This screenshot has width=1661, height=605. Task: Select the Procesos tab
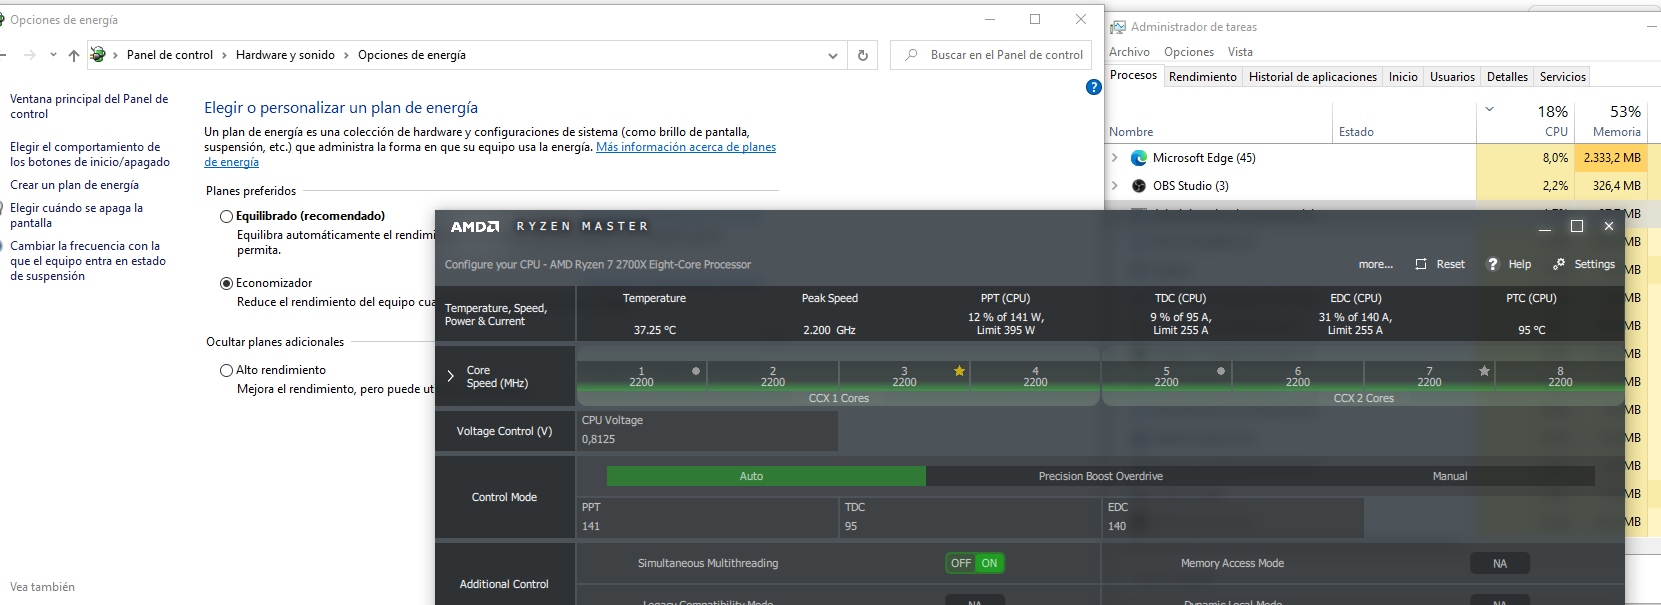[x=1133, y=75]
